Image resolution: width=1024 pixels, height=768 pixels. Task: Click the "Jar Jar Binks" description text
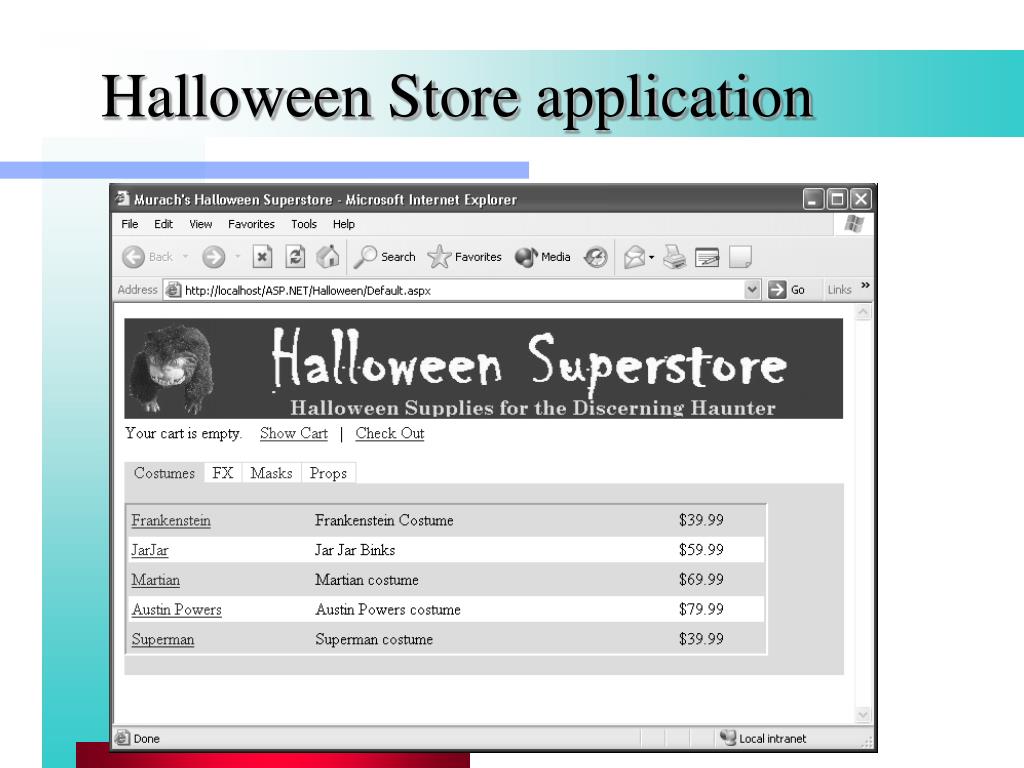(355, 550)
